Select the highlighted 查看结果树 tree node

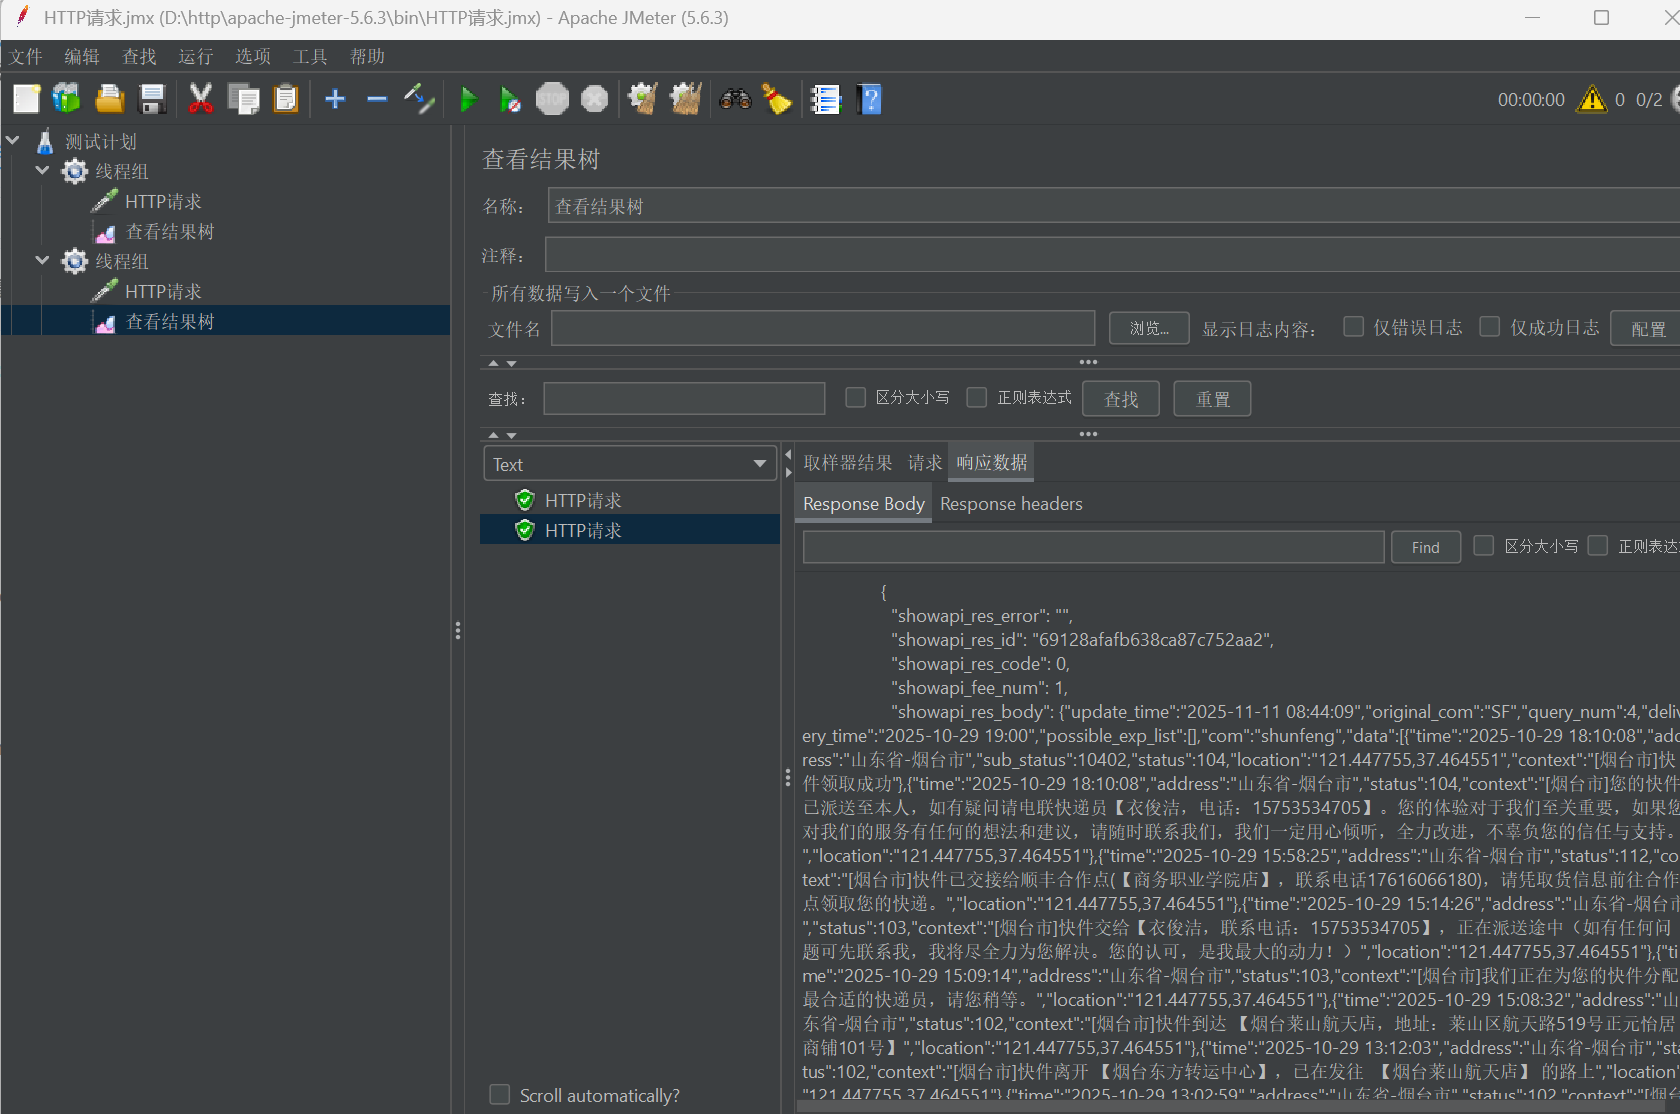[170, 322]
